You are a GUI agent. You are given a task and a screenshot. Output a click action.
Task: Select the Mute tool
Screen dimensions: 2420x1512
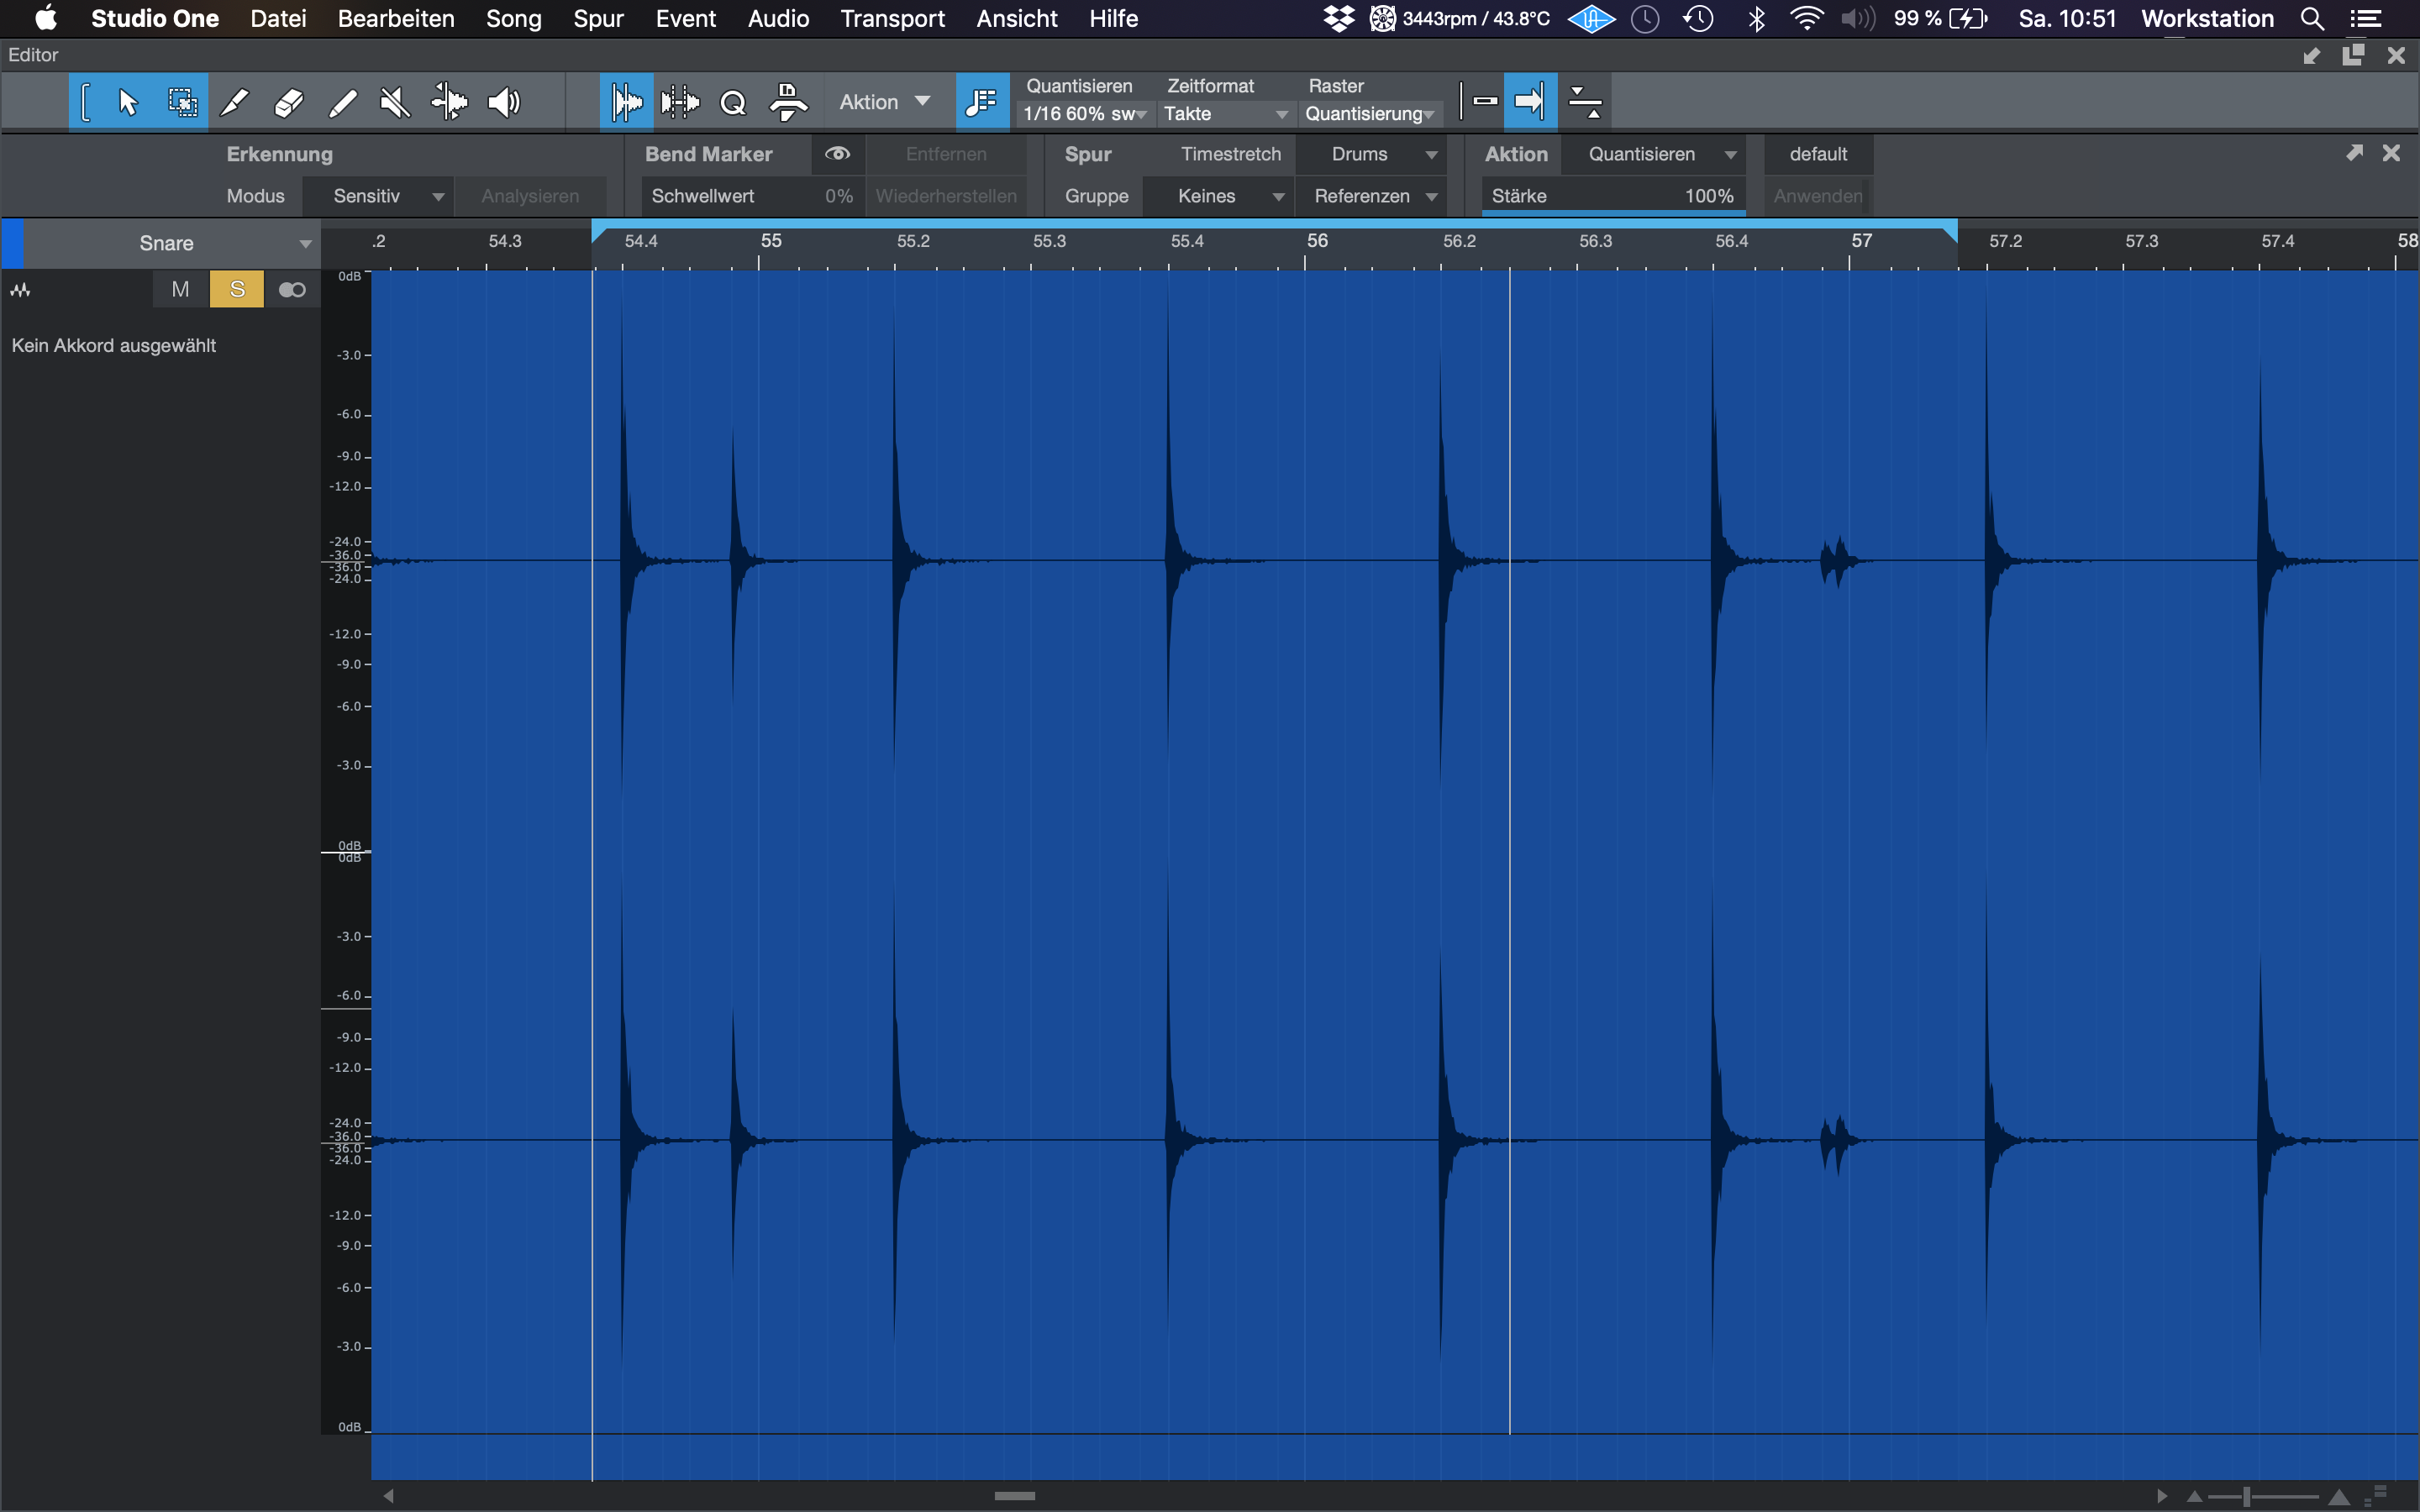[395, 102]
